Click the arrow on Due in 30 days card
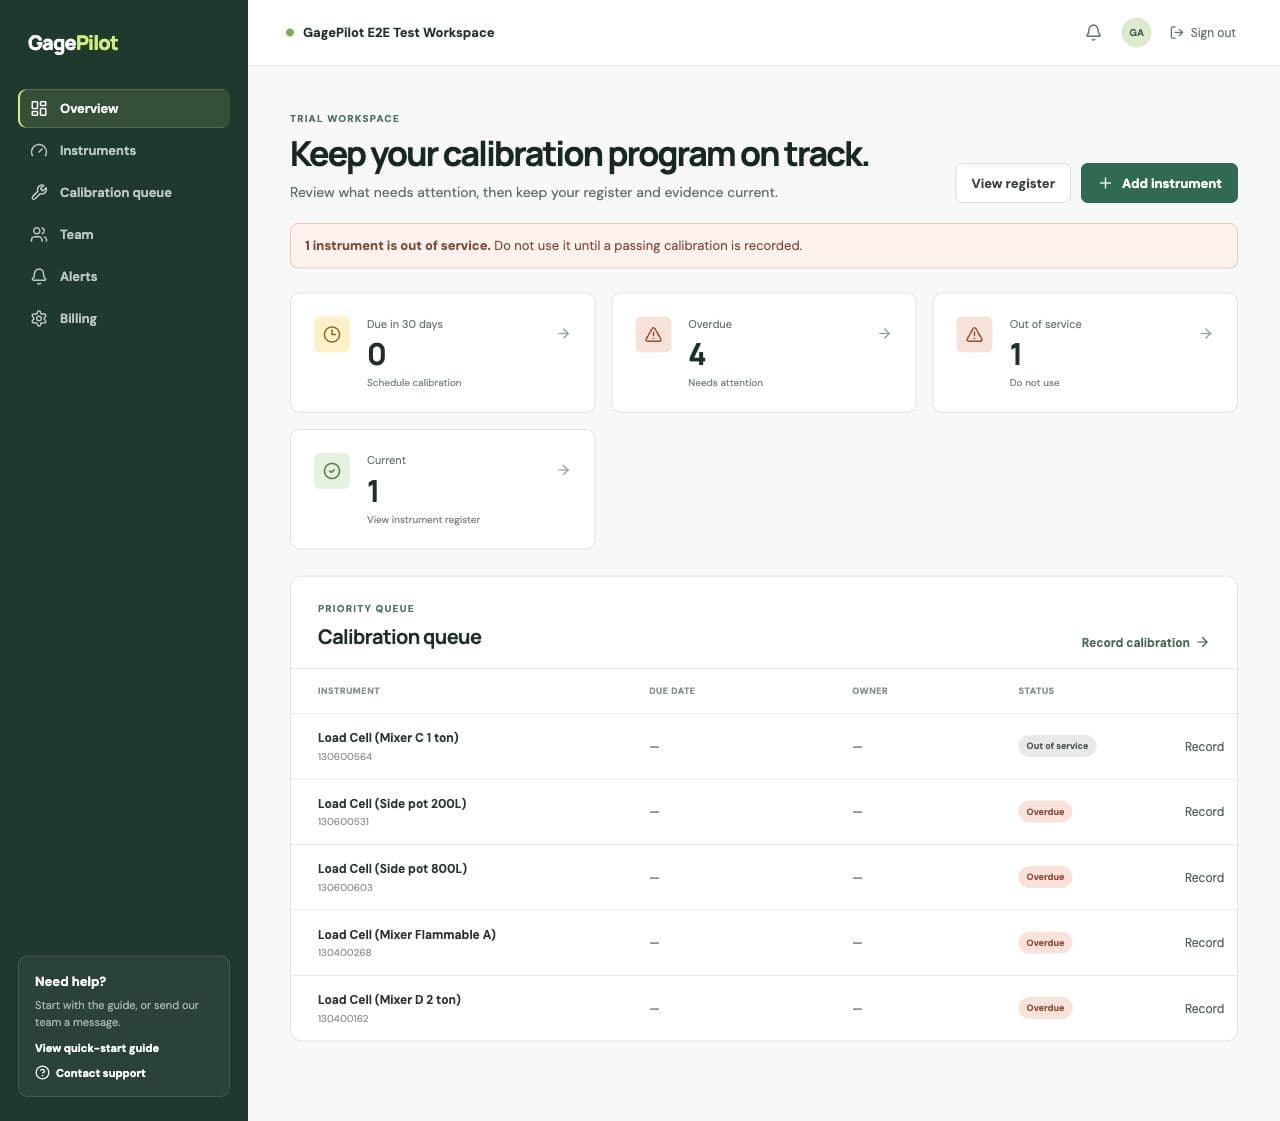This screenshot has height=1121, width=1280. 563,333
